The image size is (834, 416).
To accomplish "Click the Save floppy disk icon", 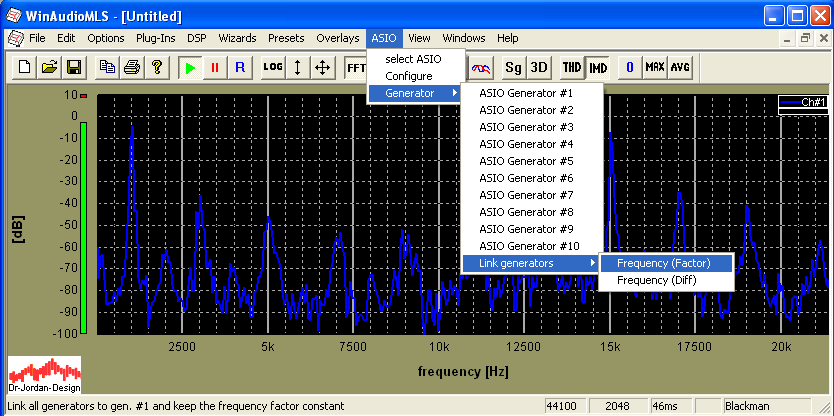I will pyautogui.click(x=73, y=67).
